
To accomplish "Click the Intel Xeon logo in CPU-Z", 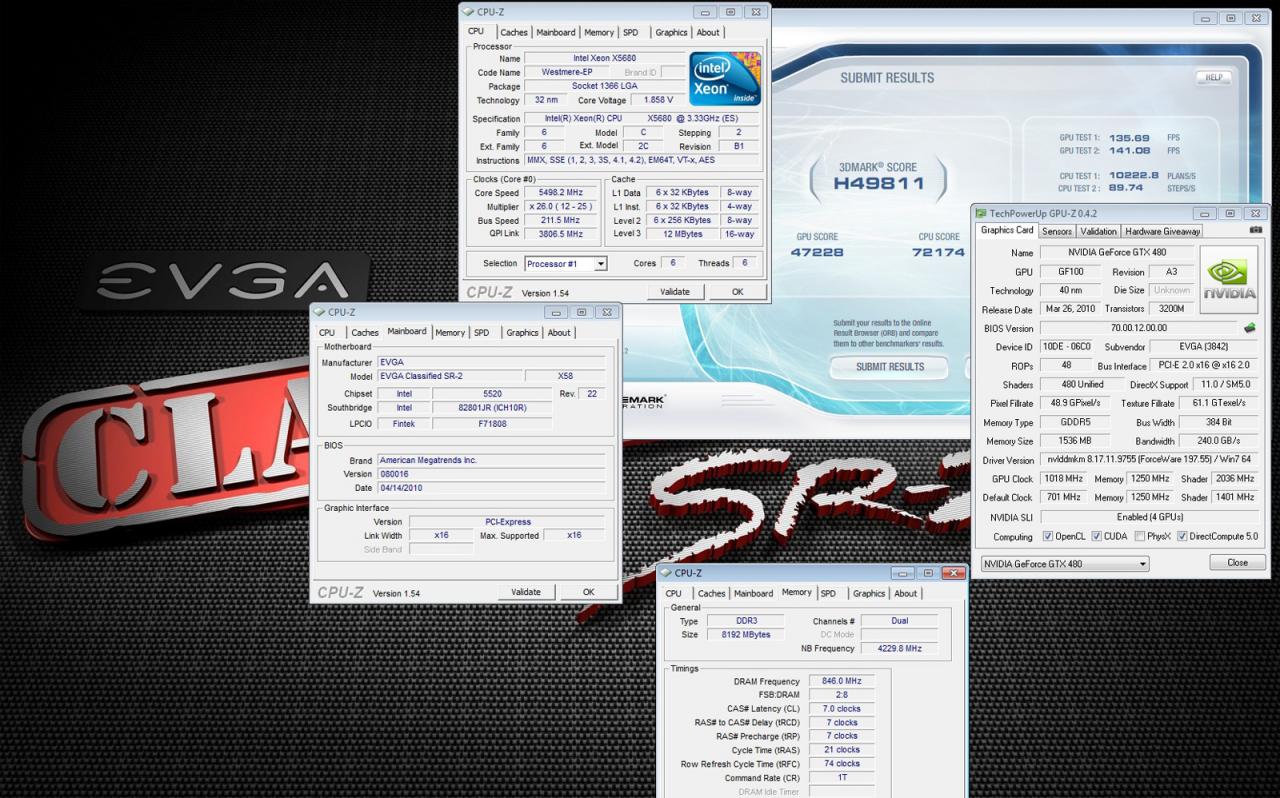I will click(725, 79).
